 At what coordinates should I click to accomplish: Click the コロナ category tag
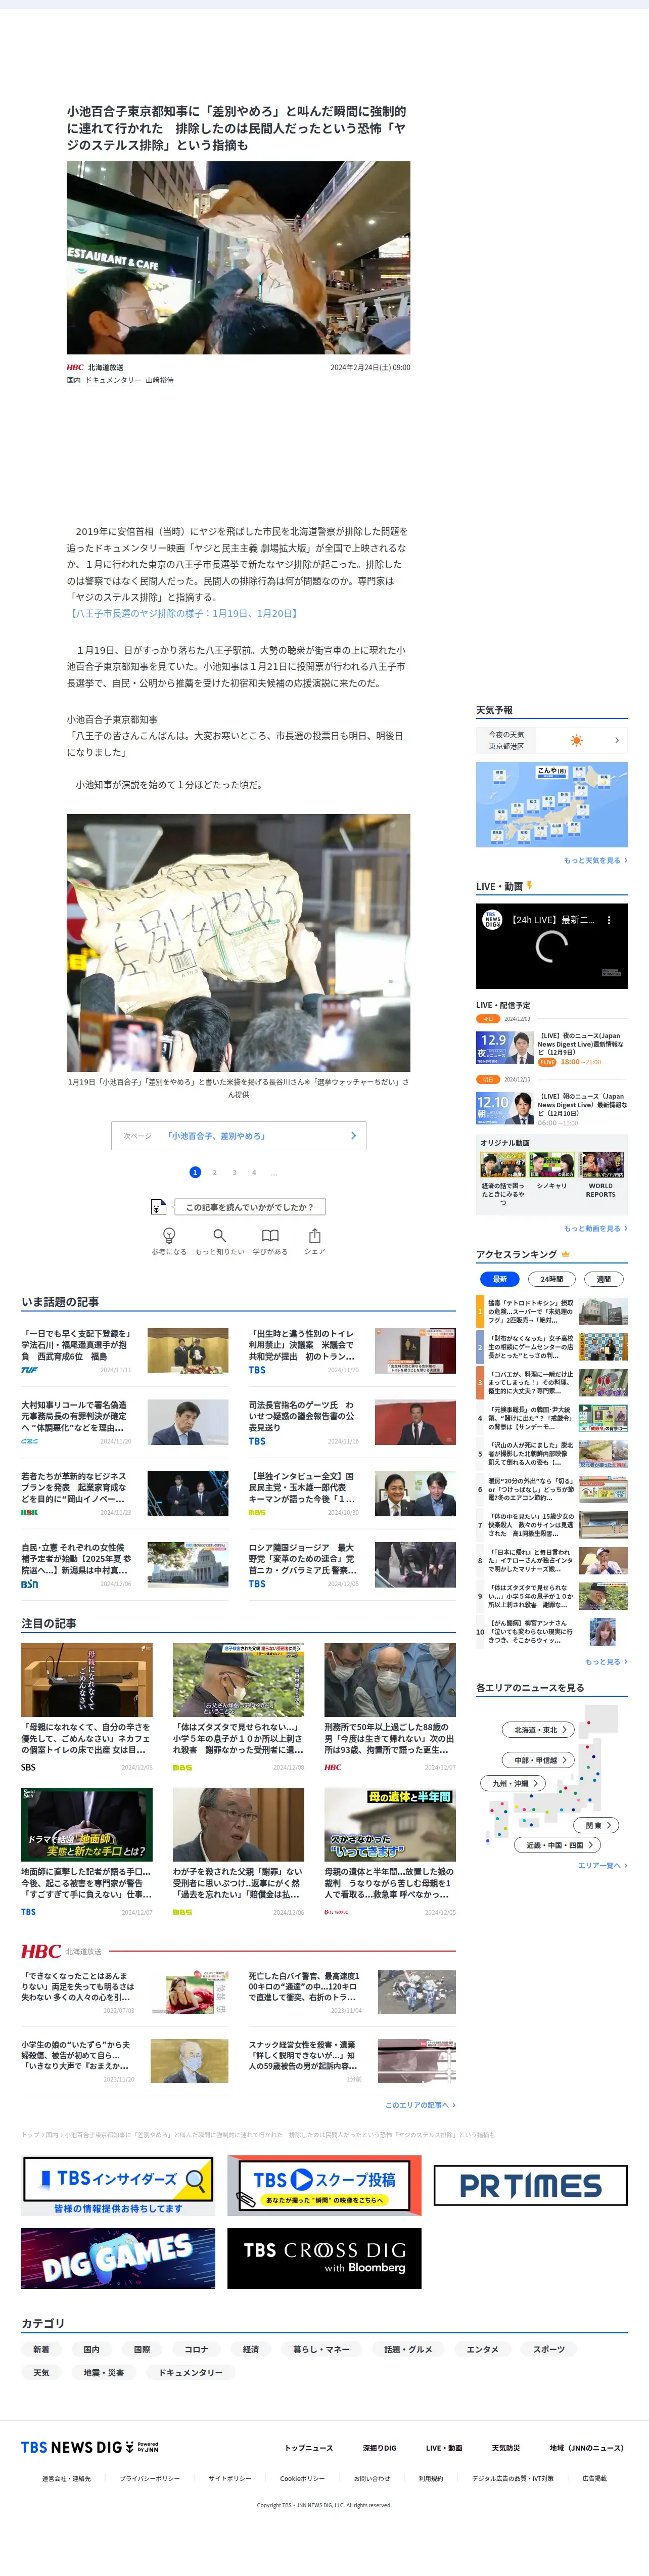click(196, 2349)
